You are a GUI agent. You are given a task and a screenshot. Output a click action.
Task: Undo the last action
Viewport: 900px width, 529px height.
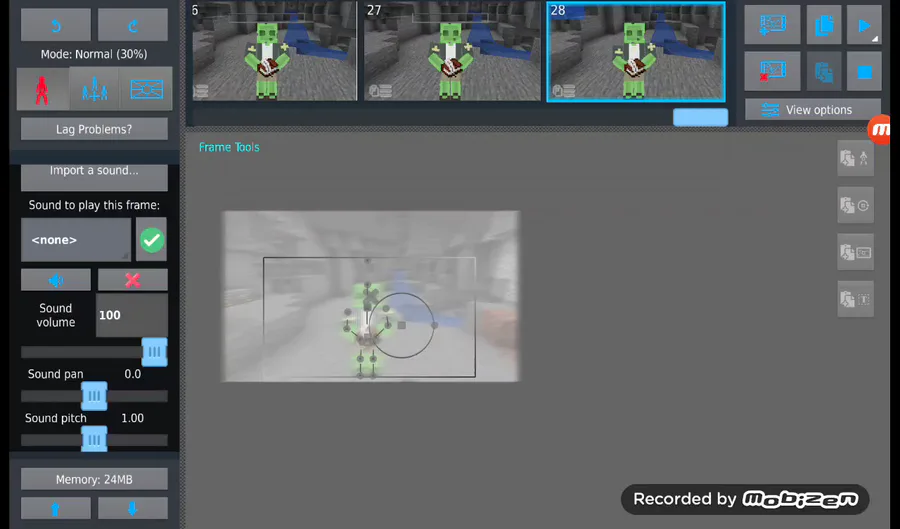[x=56, y=25]
